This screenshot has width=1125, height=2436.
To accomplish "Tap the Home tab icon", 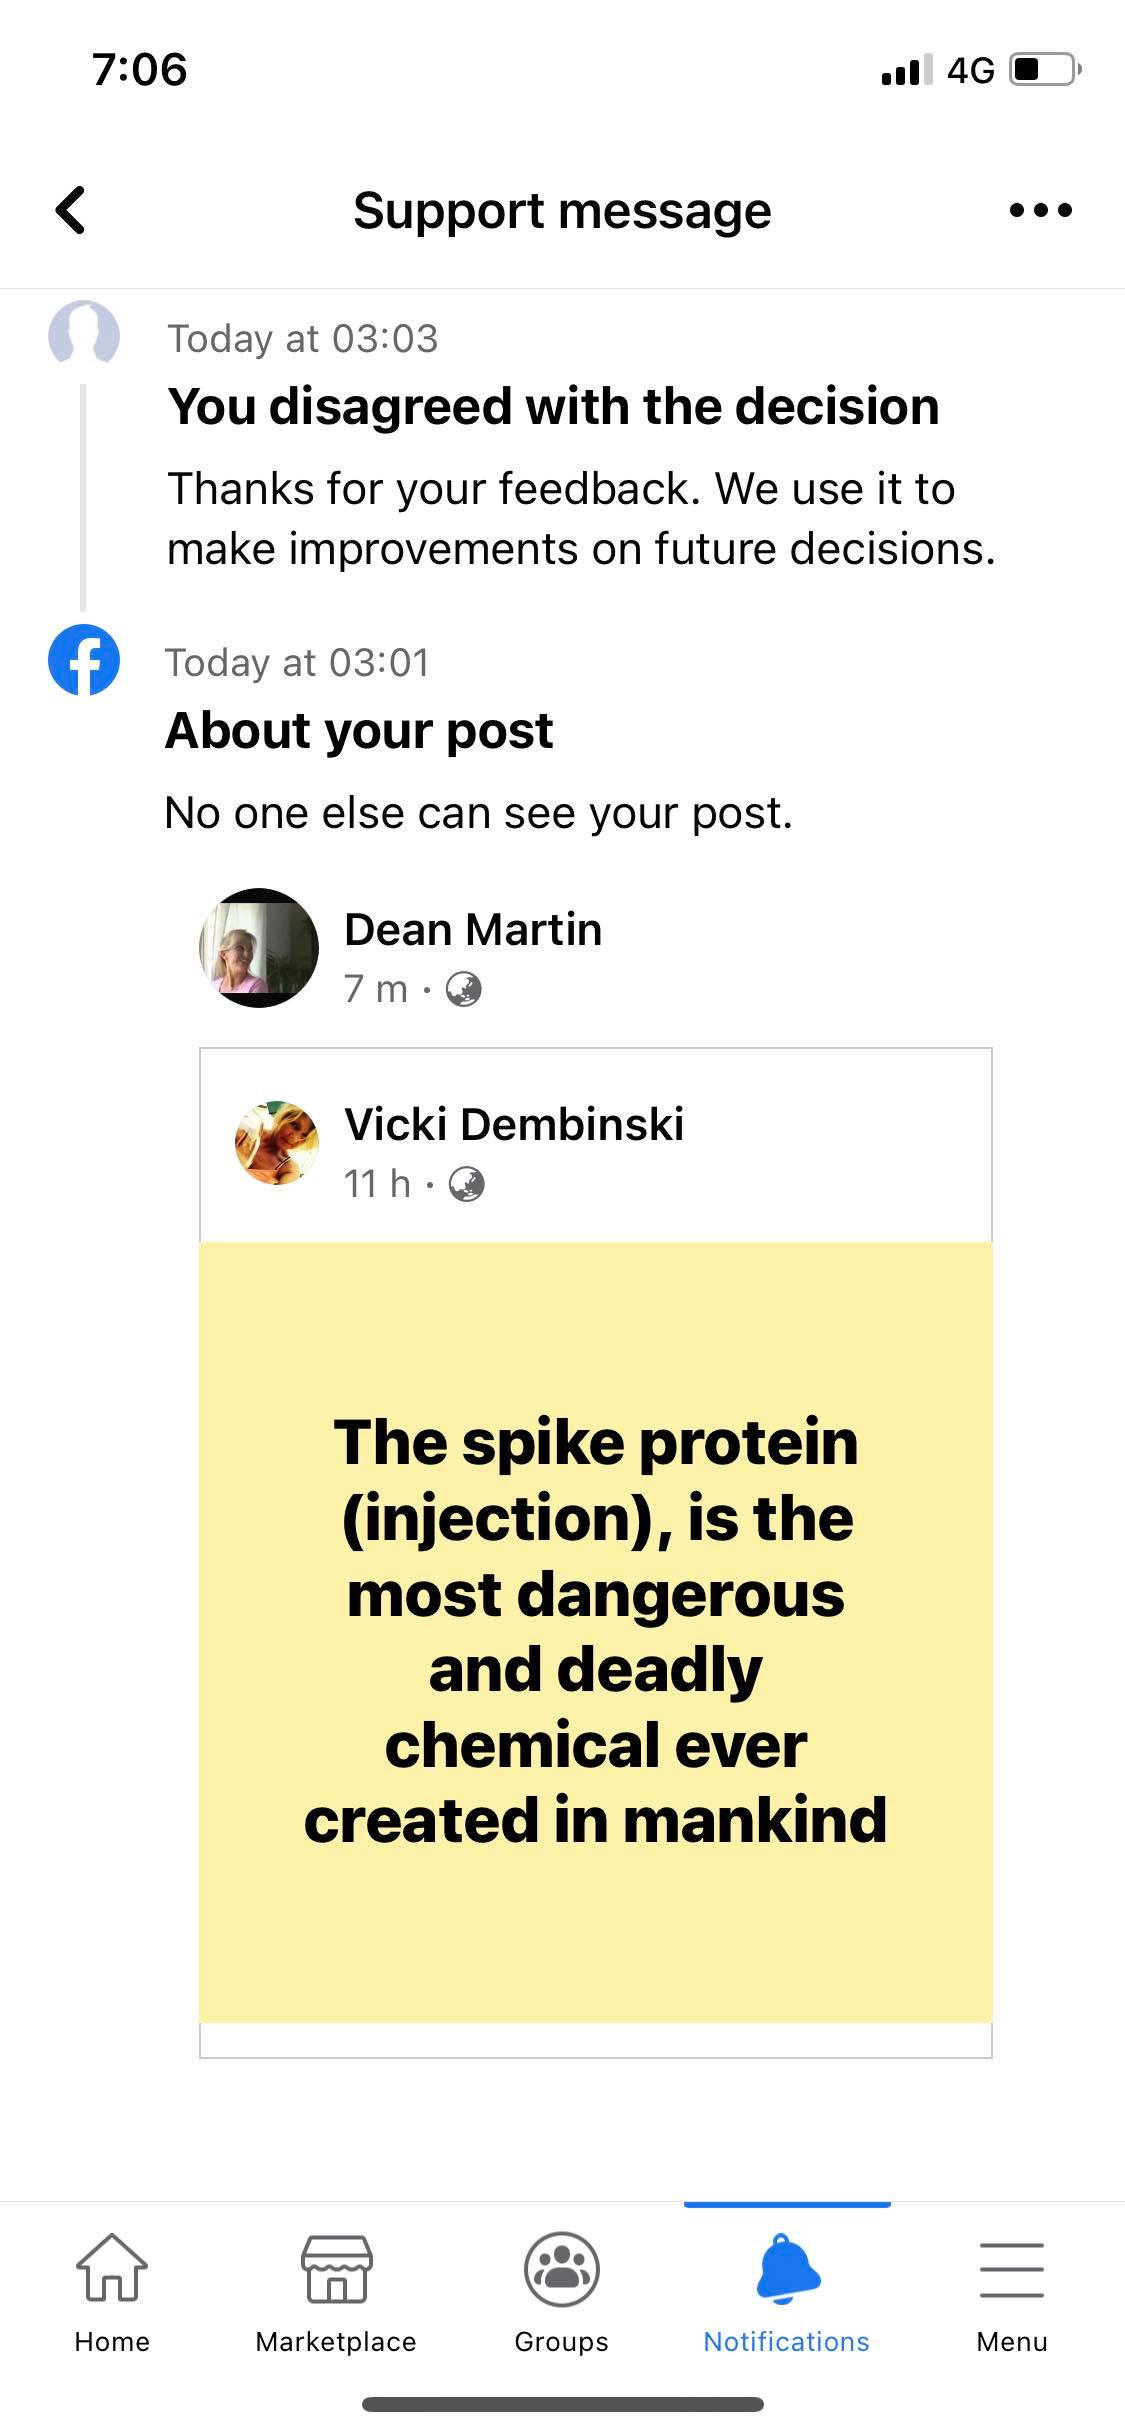I will tap(112, 2267).
